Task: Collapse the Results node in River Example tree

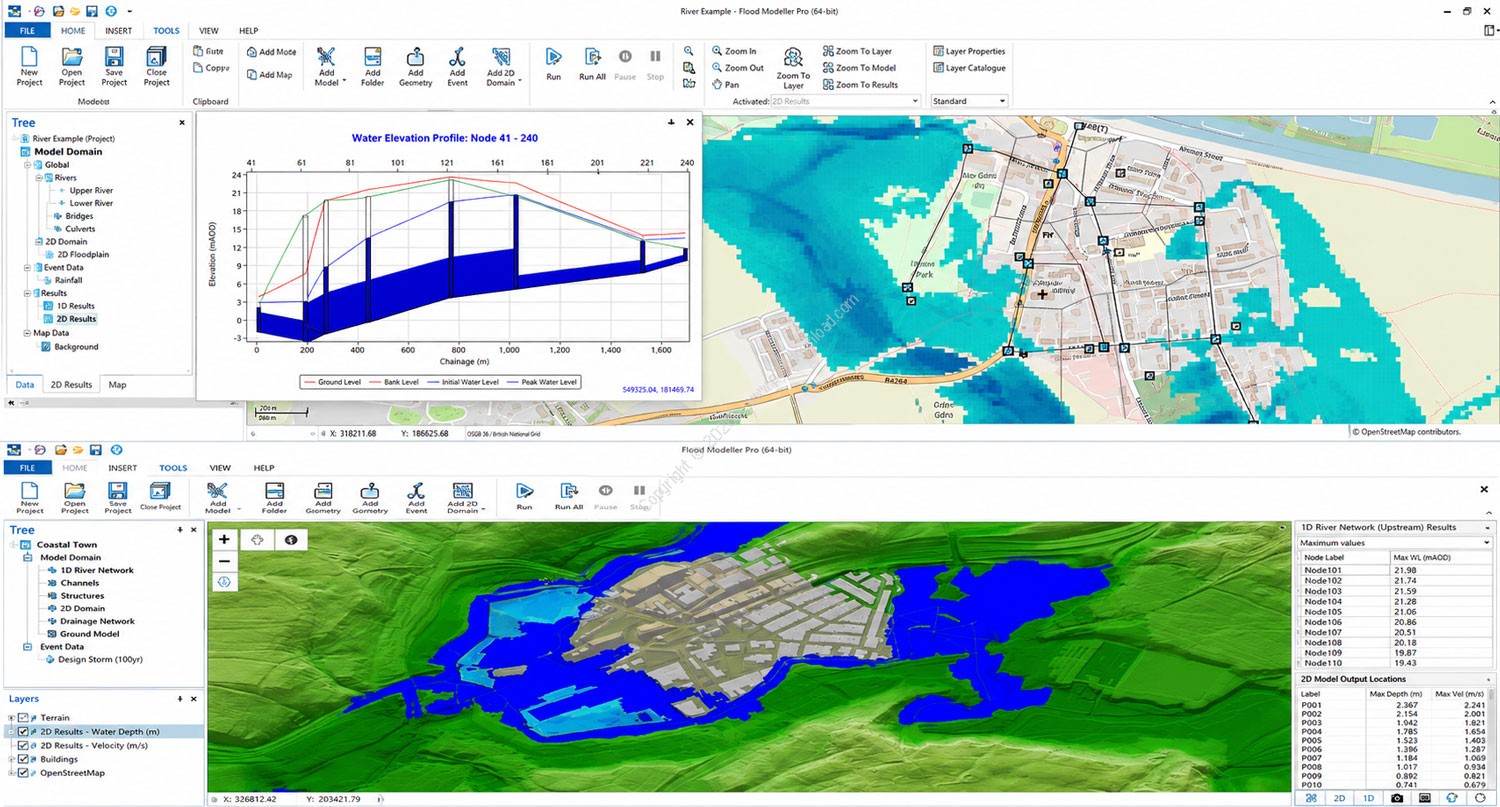Action: click(x=26, y=293)
